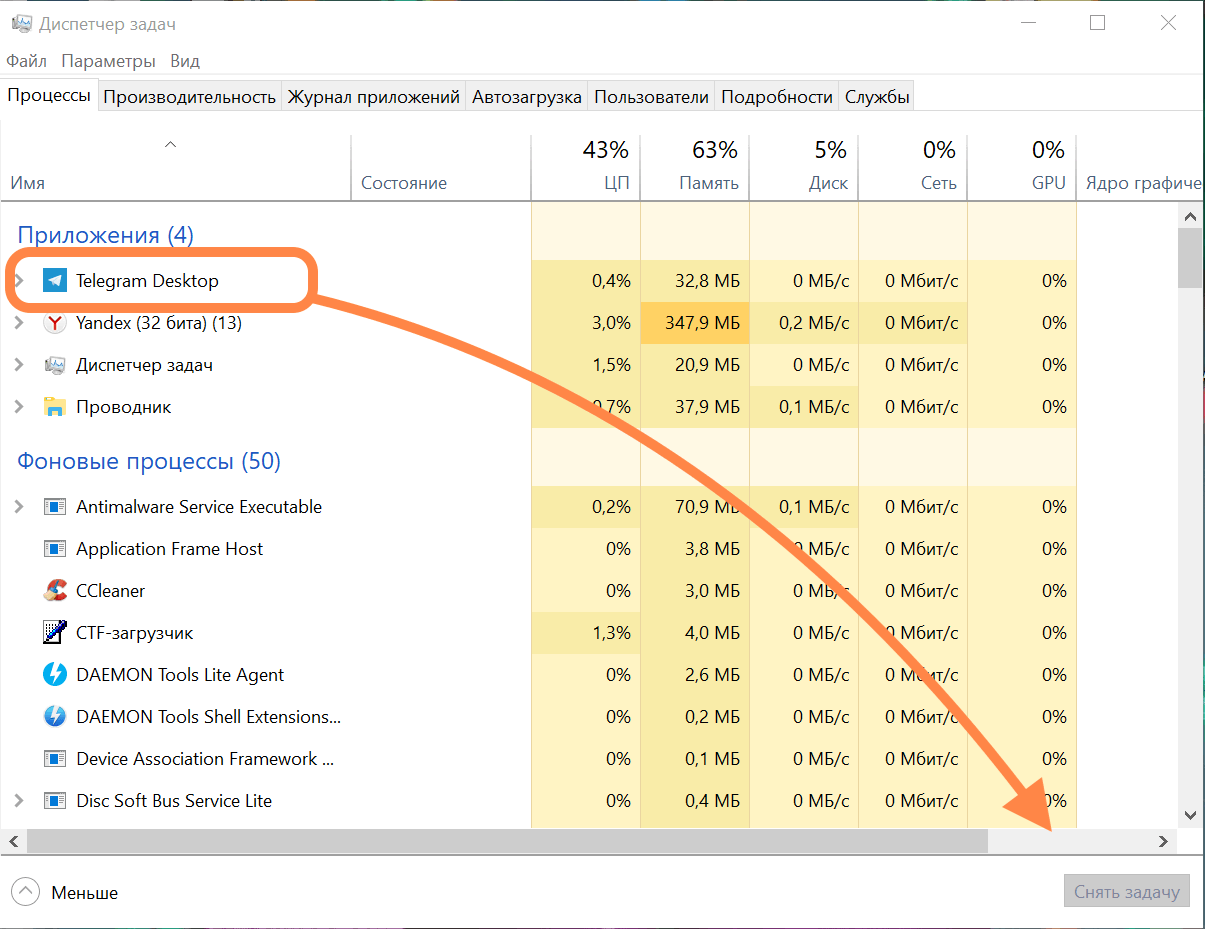Open the Пользователи tab
The image size is (1205, 929).
coord(651,97)
